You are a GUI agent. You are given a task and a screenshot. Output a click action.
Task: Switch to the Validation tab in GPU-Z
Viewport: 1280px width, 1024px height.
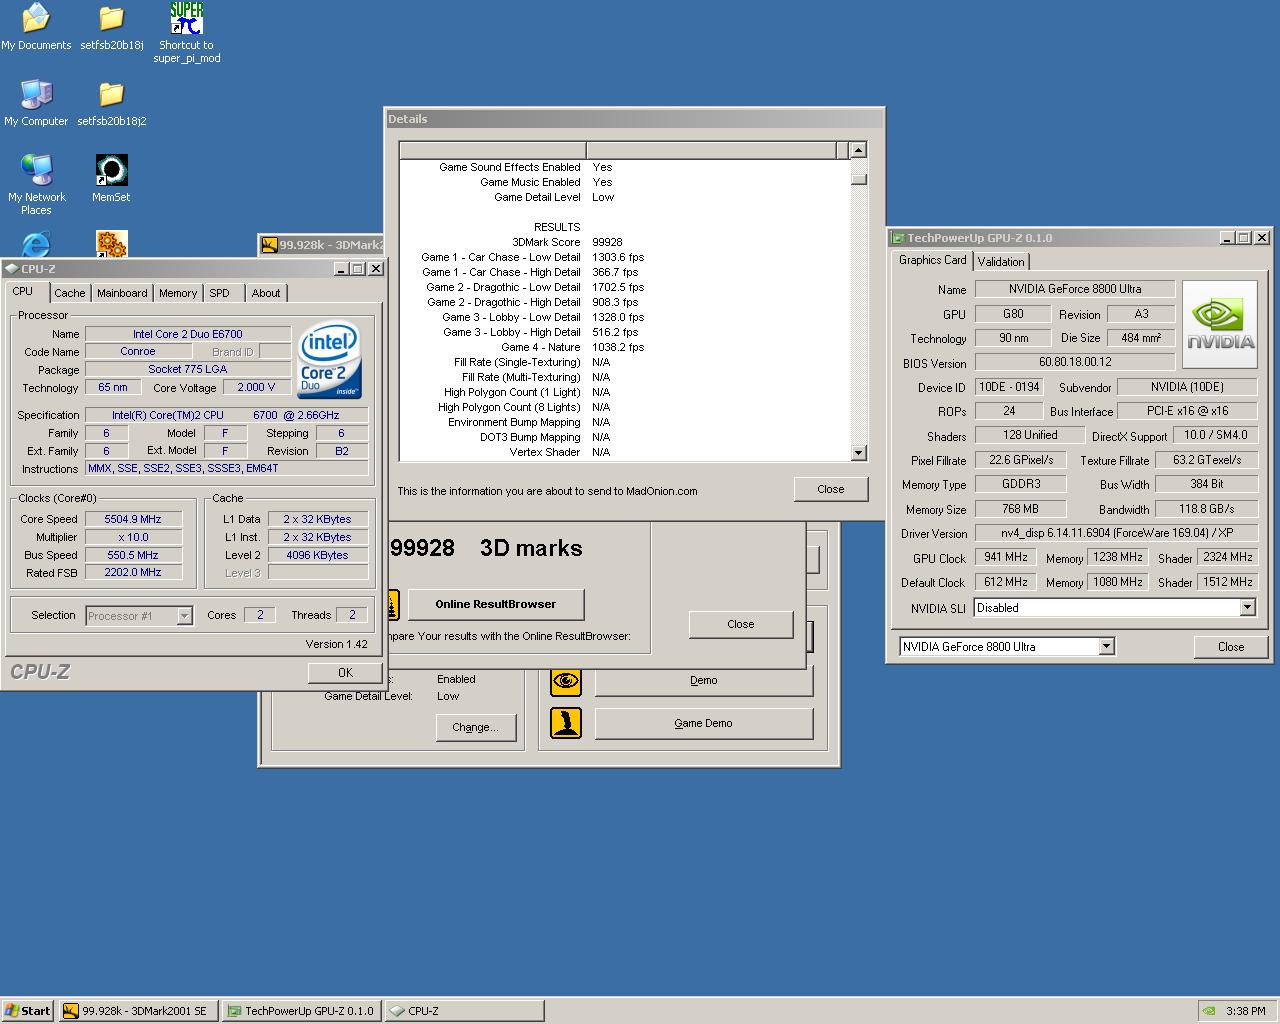coord(1001,262)
